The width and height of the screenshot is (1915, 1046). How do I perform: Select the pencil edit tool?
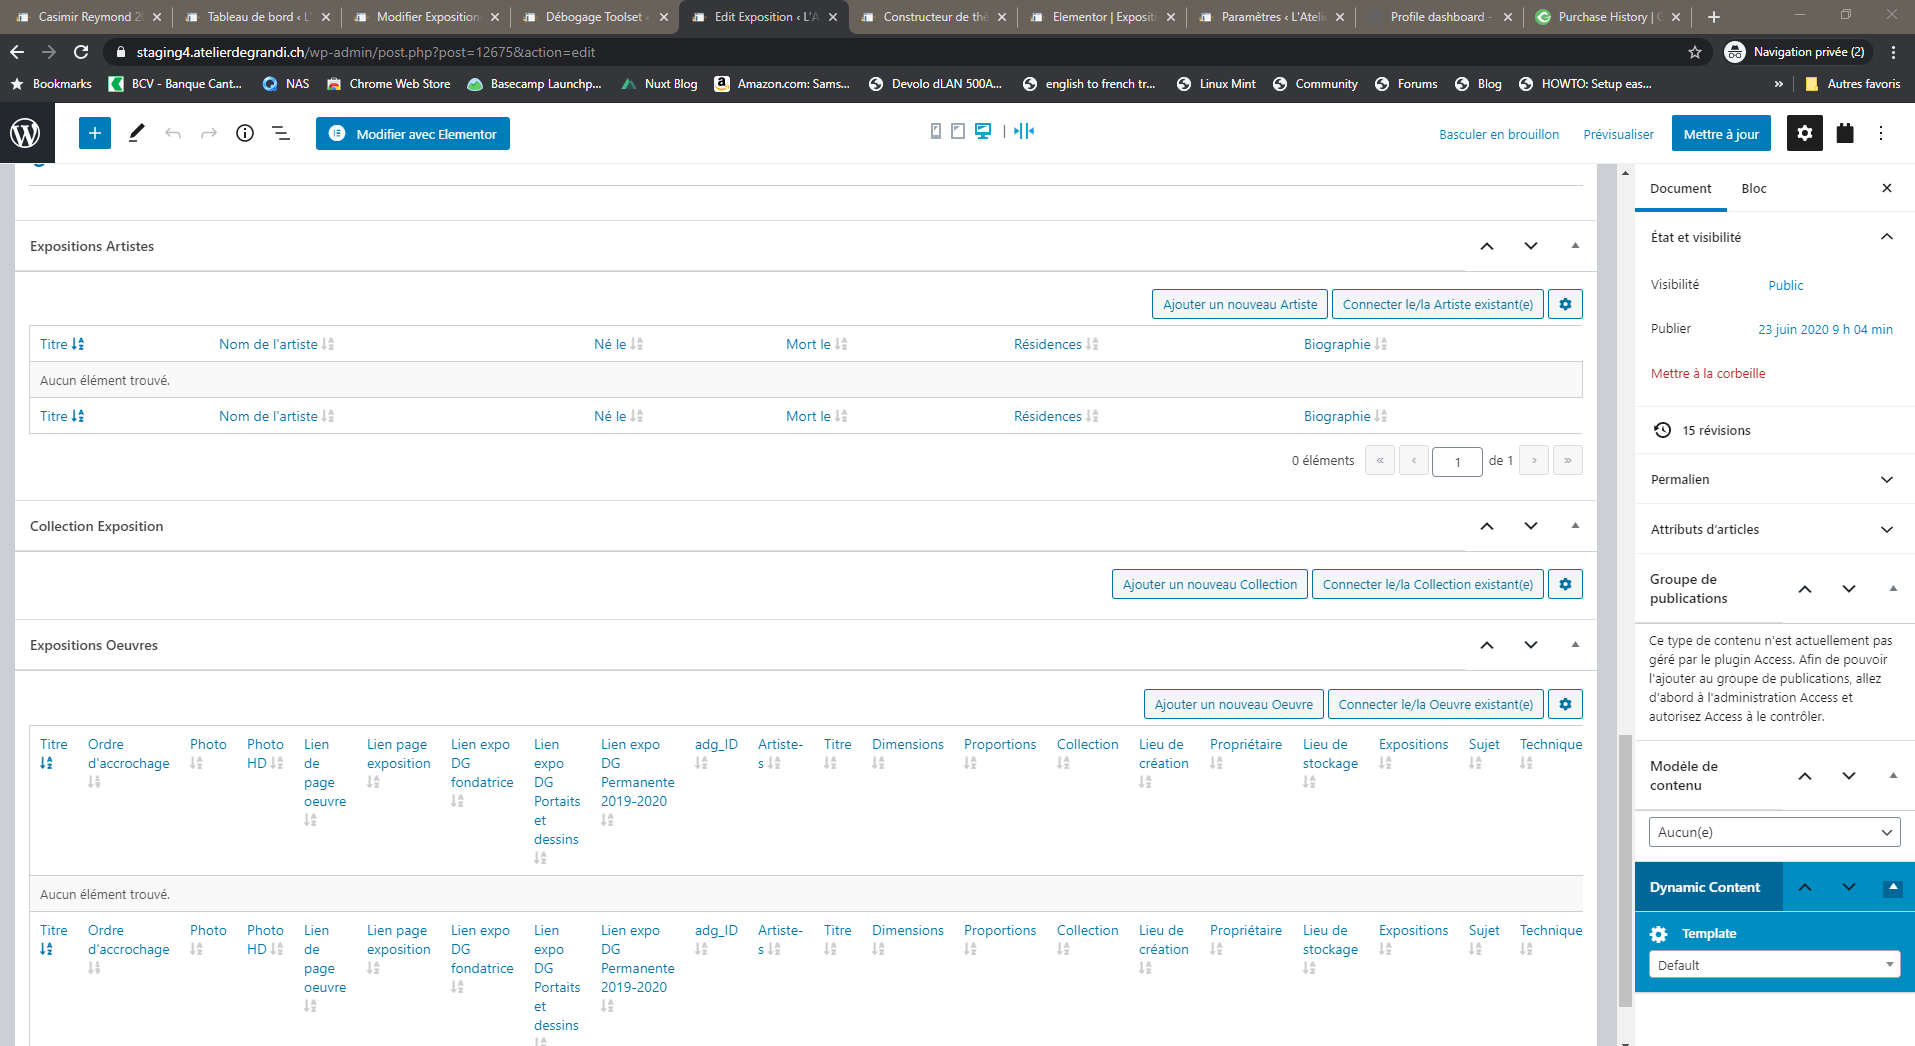[x=137, y=133]
